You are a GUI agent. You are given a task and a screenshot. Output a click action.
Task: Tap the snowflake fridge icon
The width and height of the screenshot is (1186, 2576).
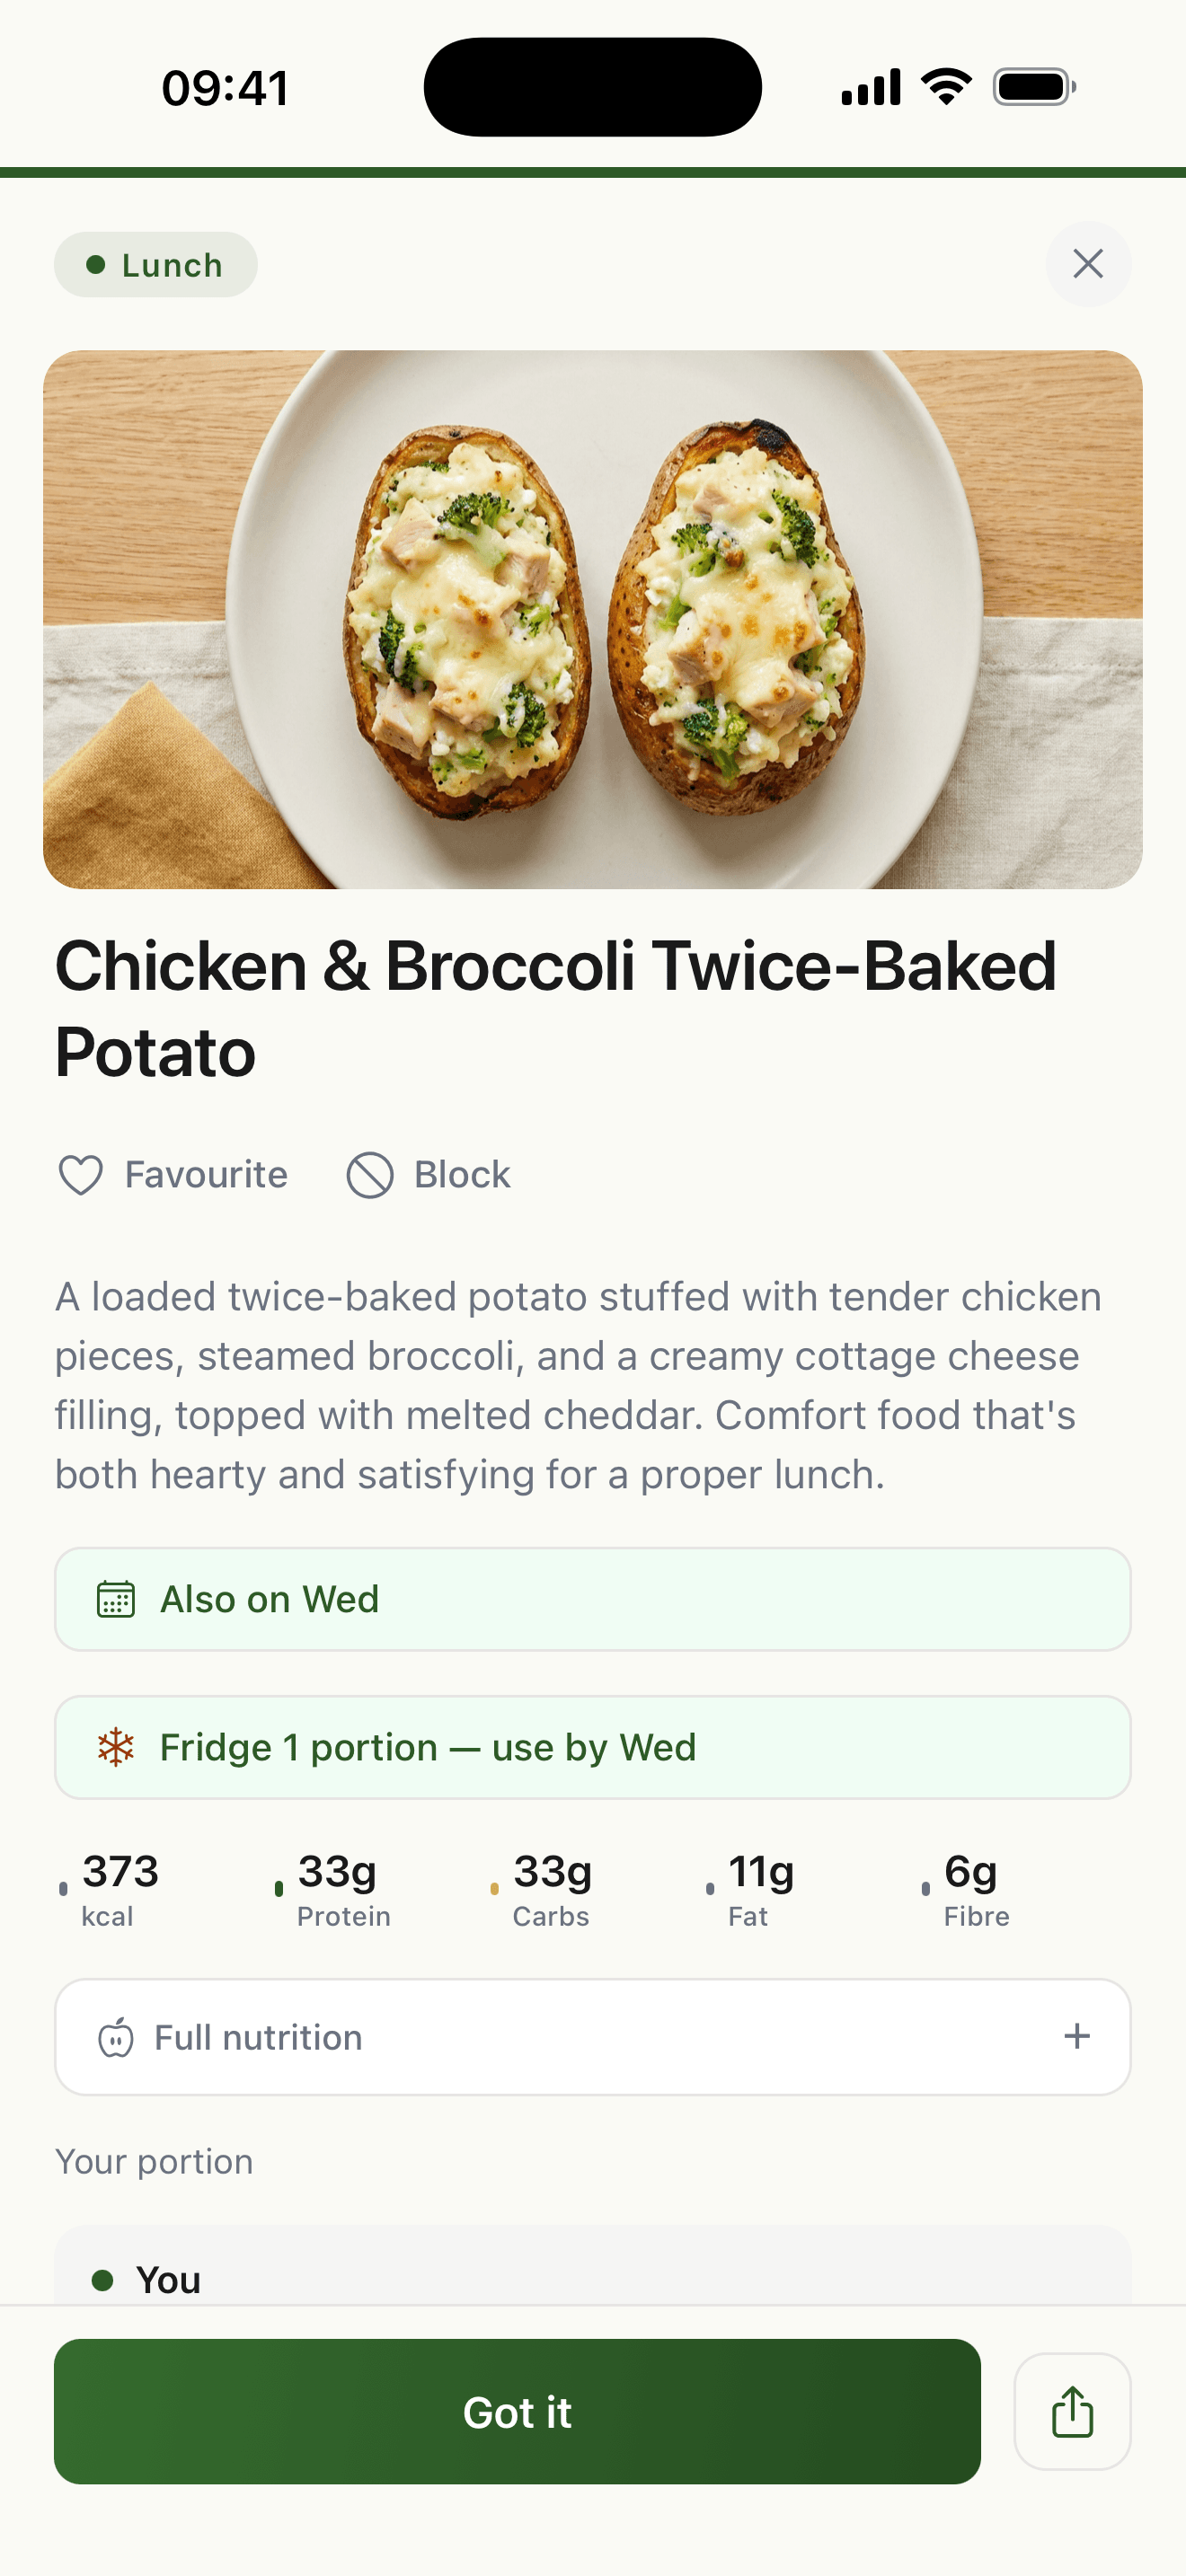pyautogui.click(x=116, y=1747)
